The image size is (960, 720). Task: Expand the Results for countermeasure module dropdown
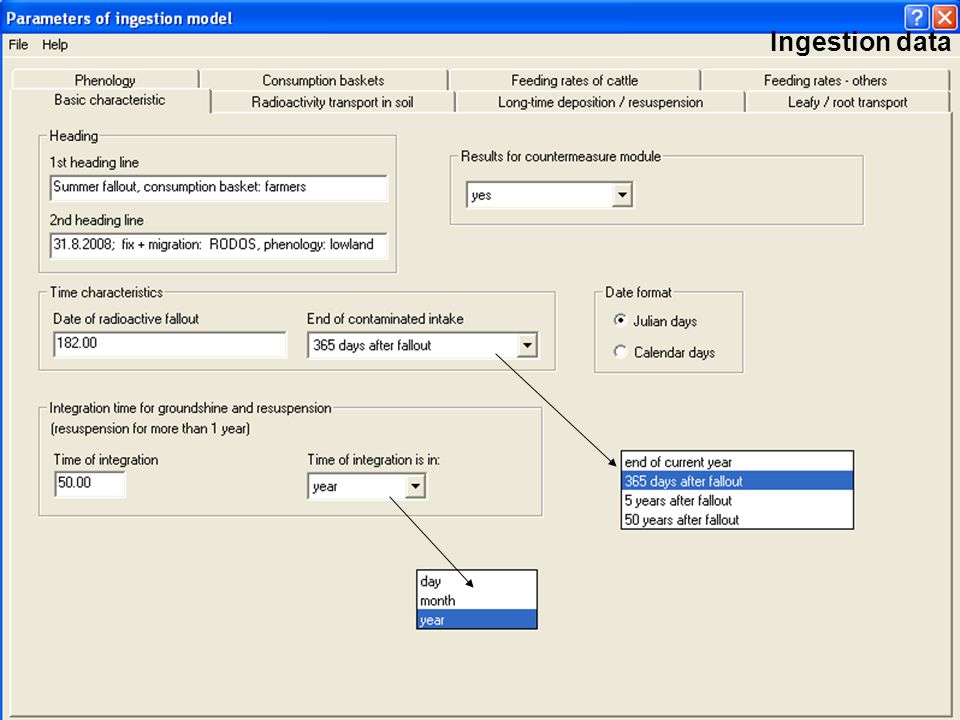[622, 195]
